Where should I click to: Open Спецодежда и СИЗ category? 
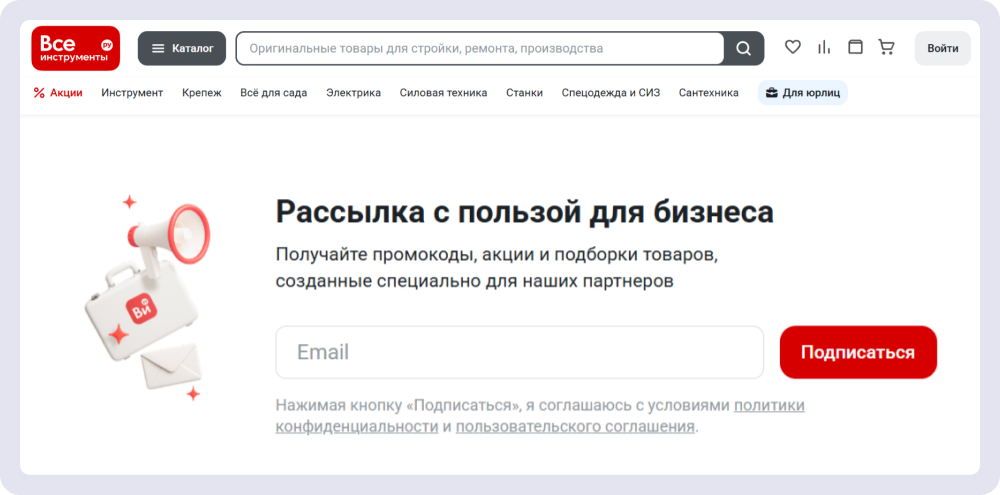[x=611, y=93]
